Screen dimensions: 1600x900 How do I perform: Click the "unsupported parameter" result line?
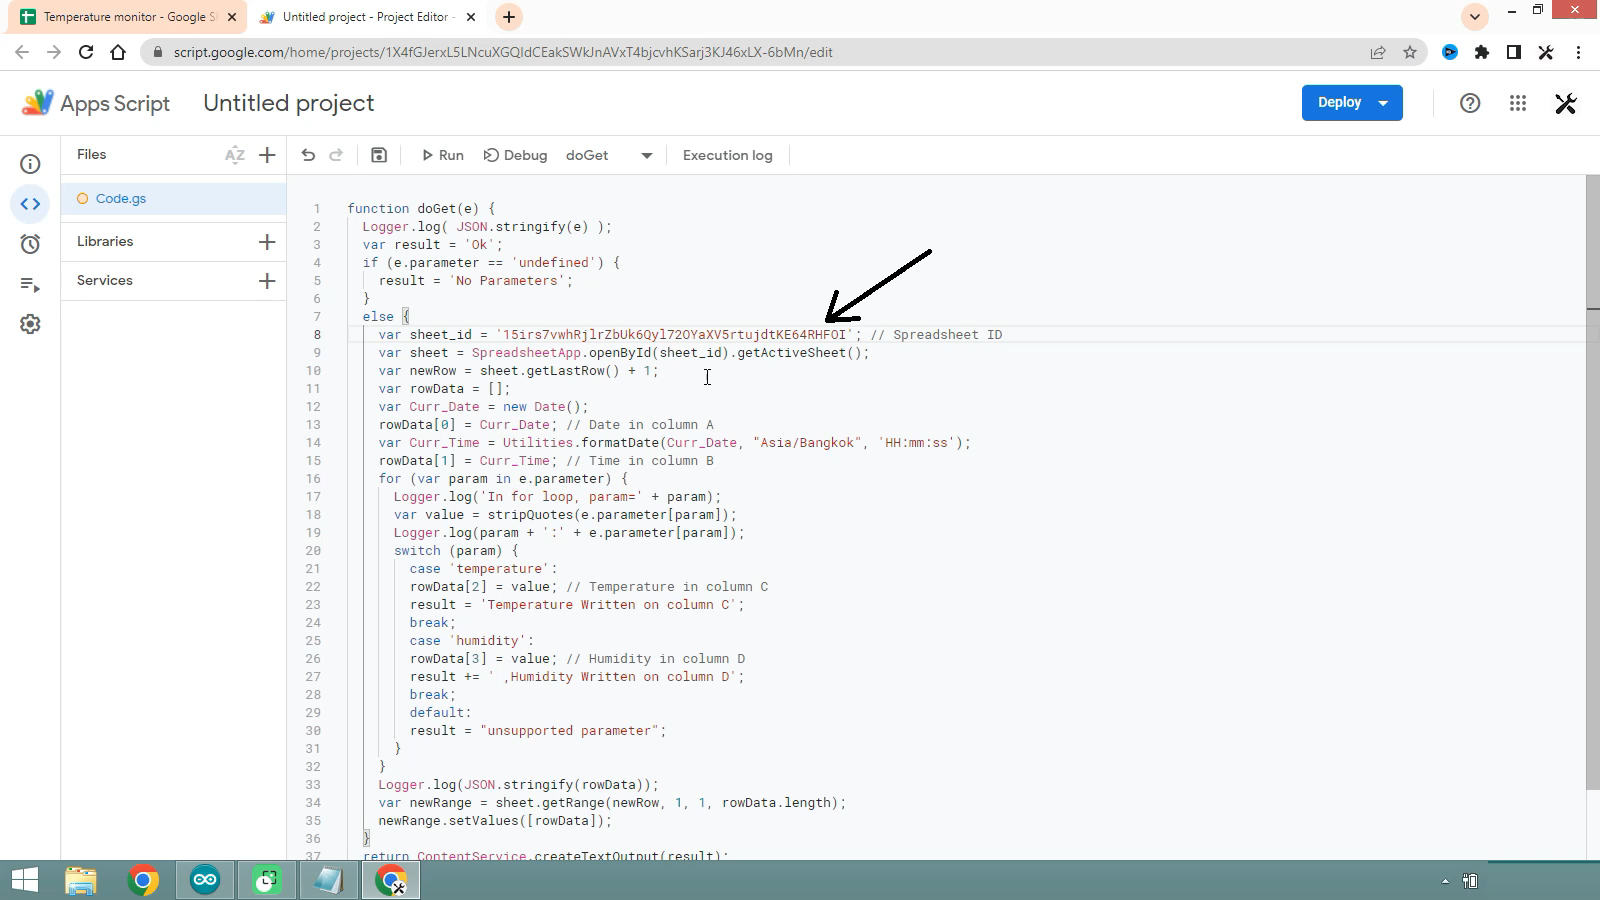tap(537, 731)
